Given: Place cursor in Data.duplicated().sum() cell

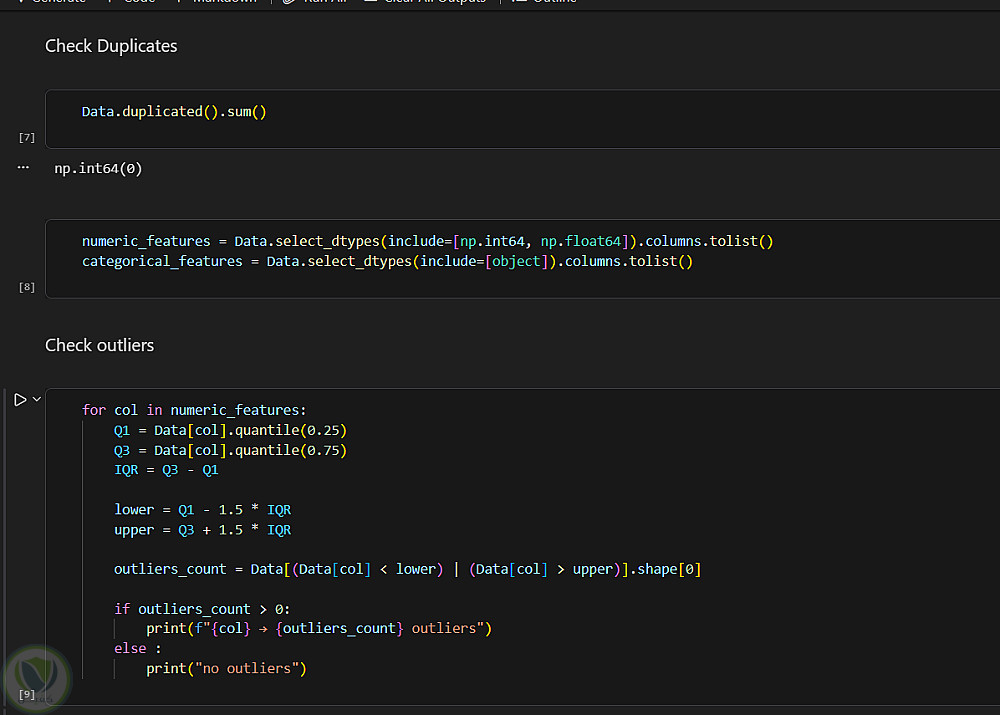Looking at the screenshot, I should click(x=174, y=112).
